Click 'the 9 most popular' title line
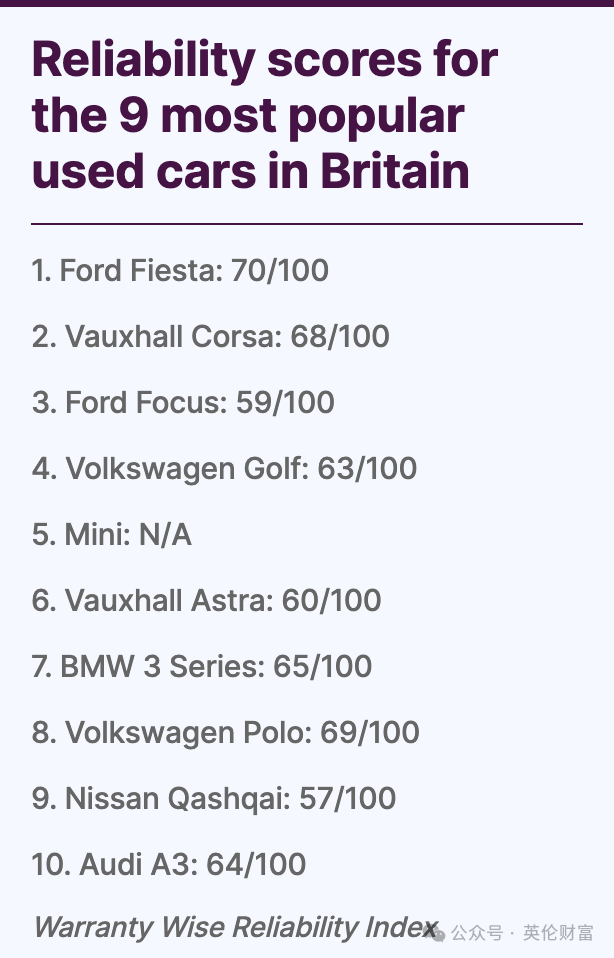The height and width of the screenshot is (958, 614). pyautogui.click(x=248, y=116)
